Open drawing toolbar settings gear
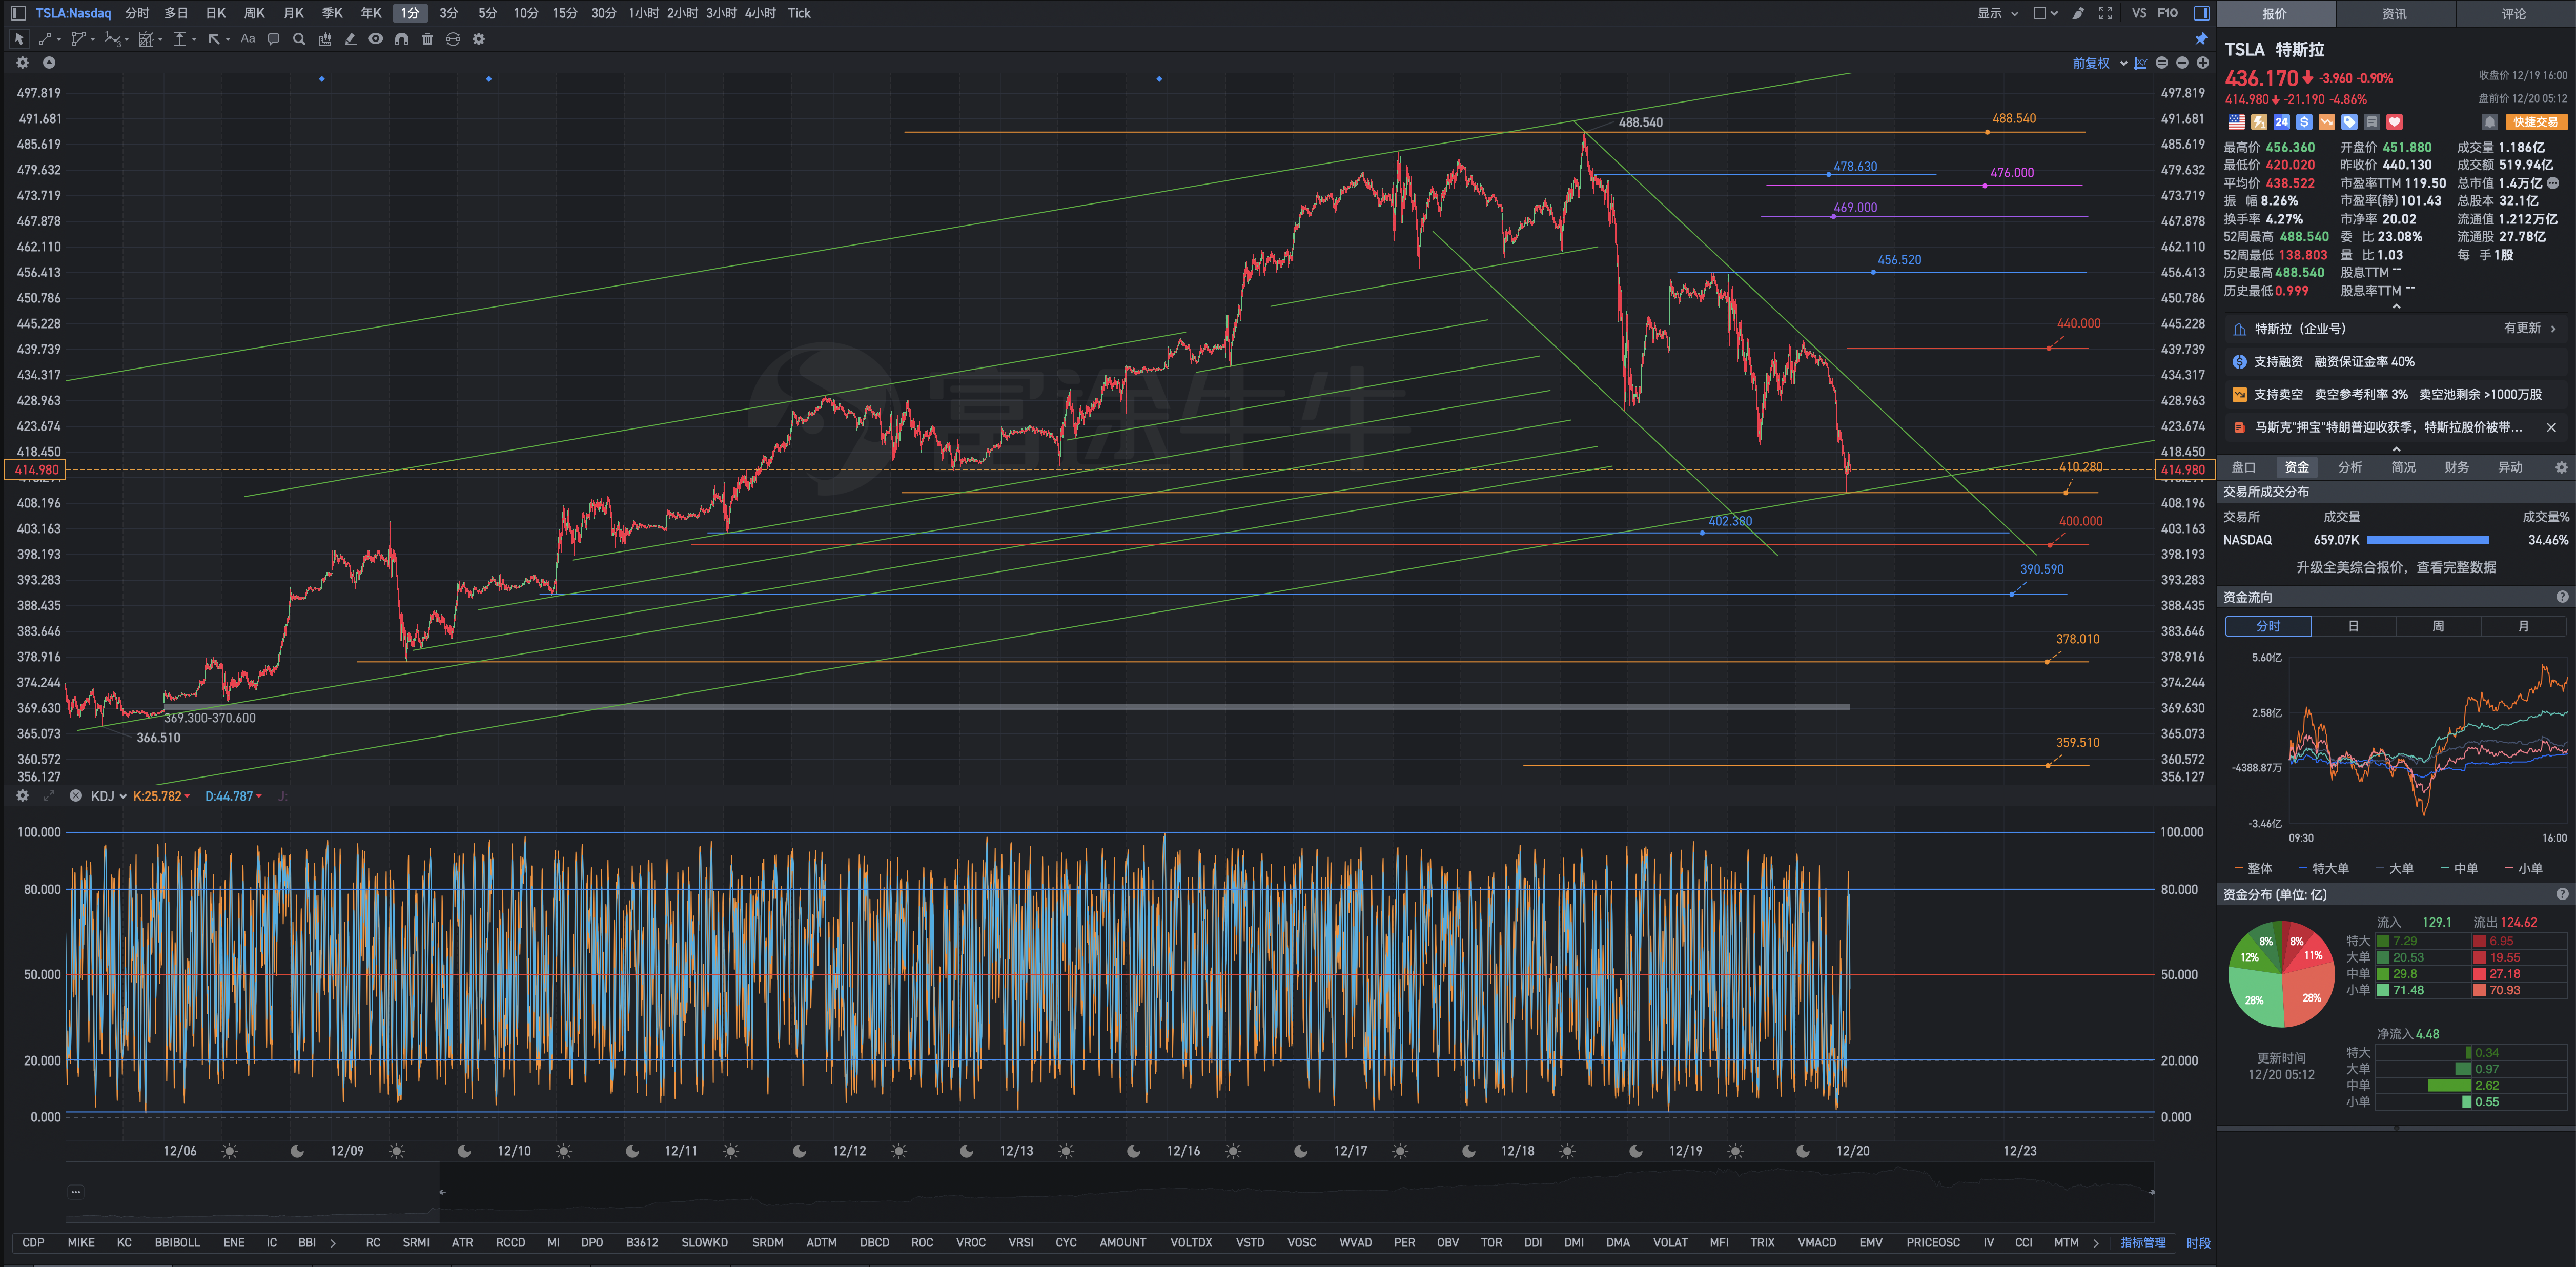 (x=479, y=39)
